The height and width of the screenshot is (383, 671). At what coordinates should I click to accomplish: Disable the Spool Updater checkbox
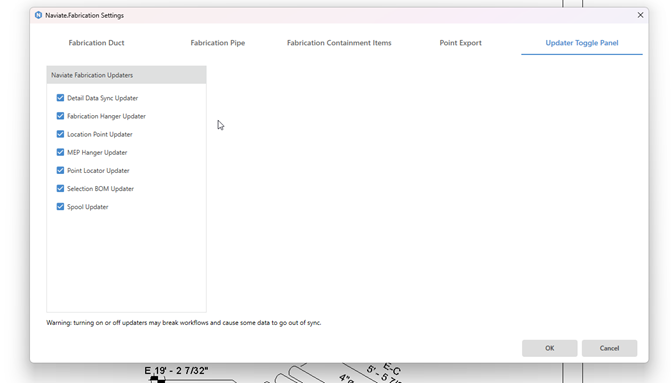tap(60, 207)
